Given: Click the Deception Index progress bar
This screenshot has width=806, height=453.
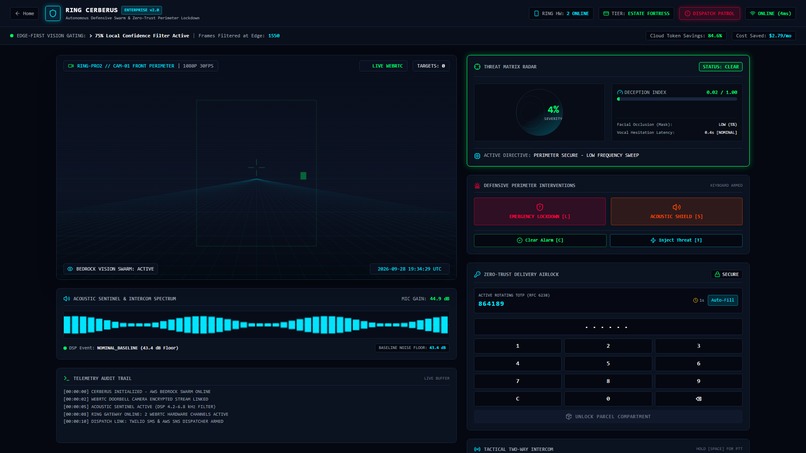Looking at the screenshot, I should [676, 99].
